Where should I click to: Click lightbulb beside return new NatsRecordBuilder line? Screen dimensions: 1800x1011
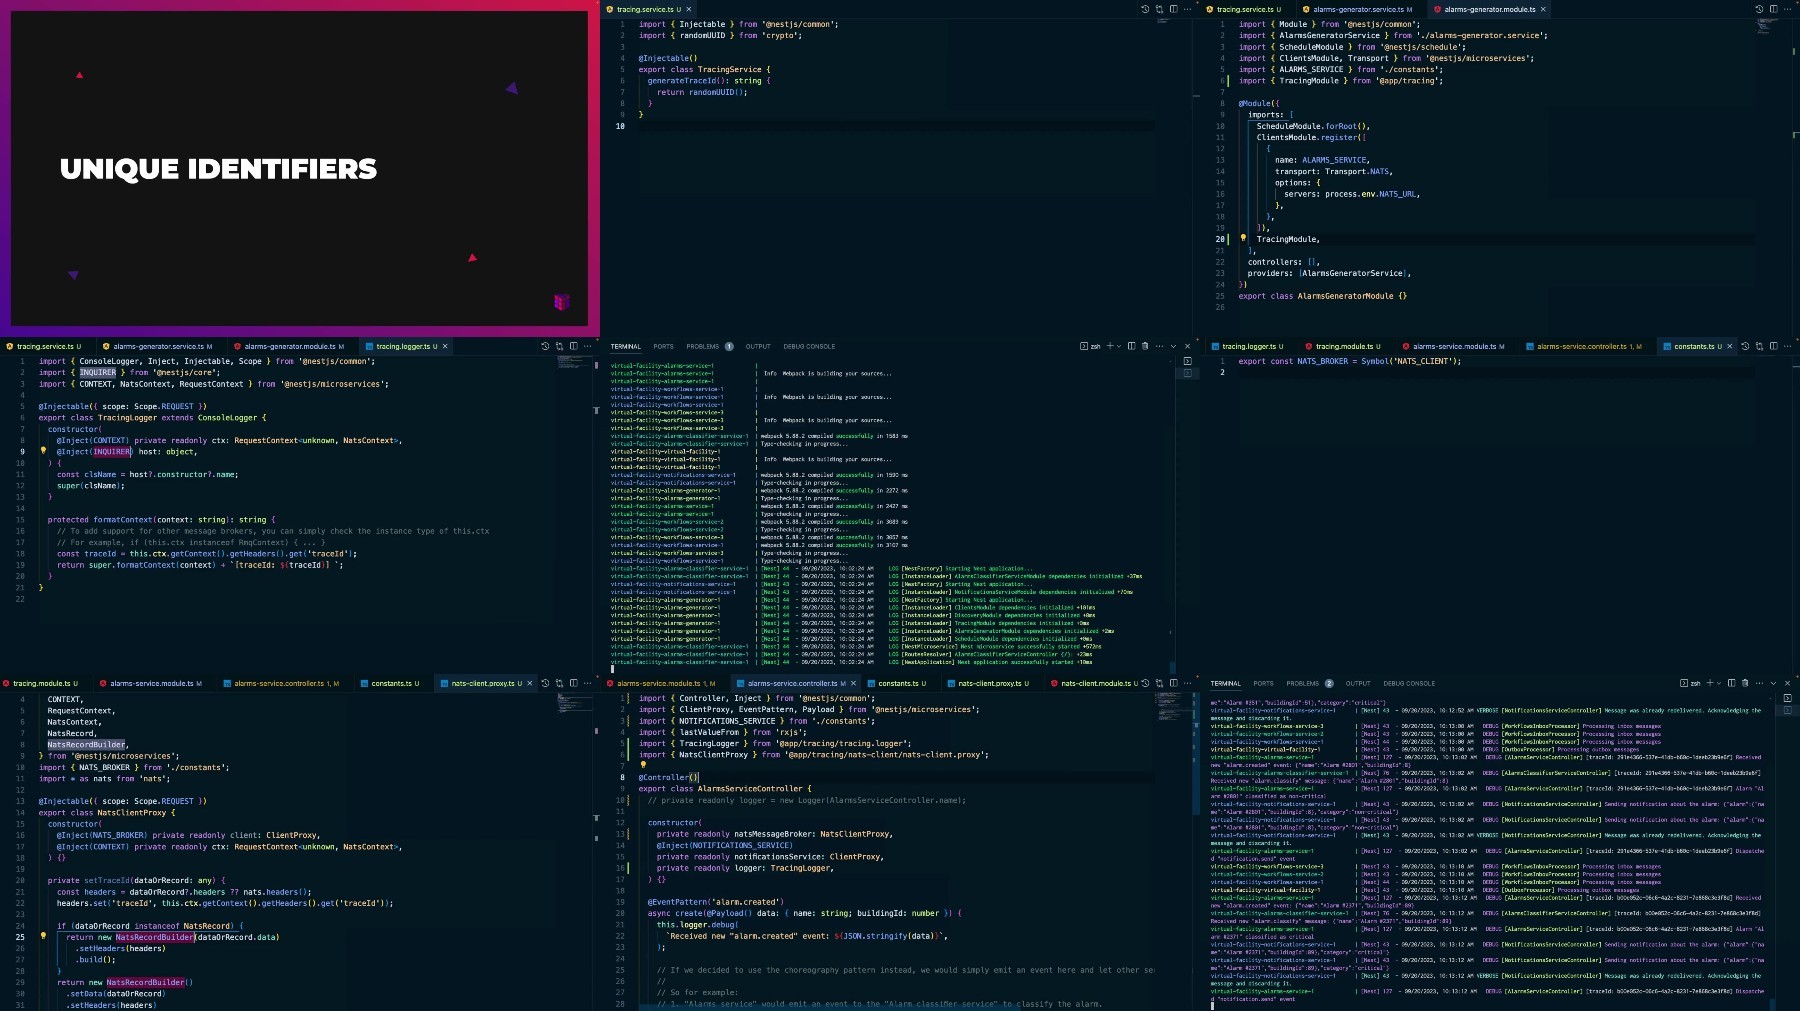coord(43,936)
